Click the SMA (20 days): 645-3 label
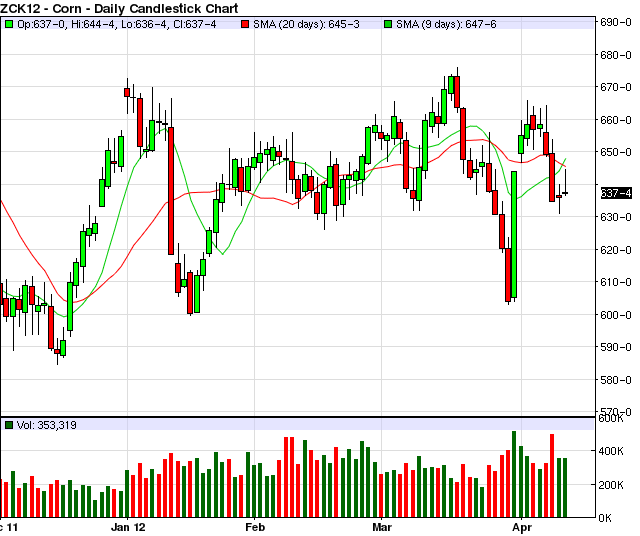This screenshot has height=536, width=640. point(306,24)
